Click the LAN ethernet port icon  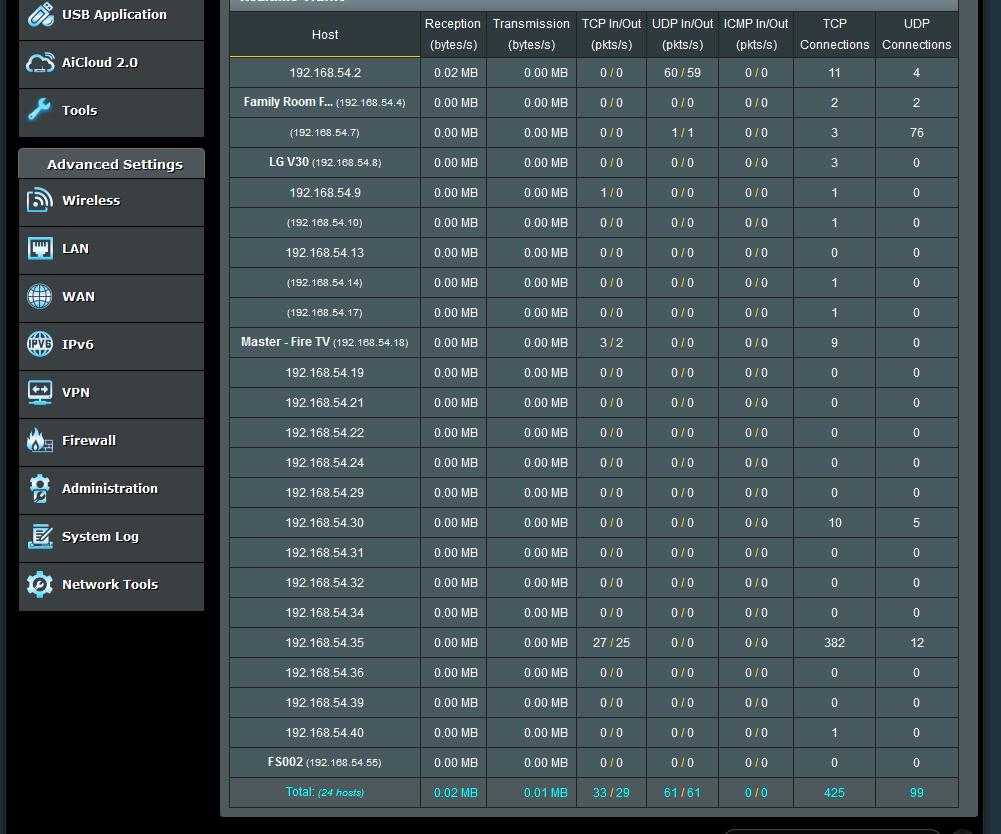[x=40, y=248]
